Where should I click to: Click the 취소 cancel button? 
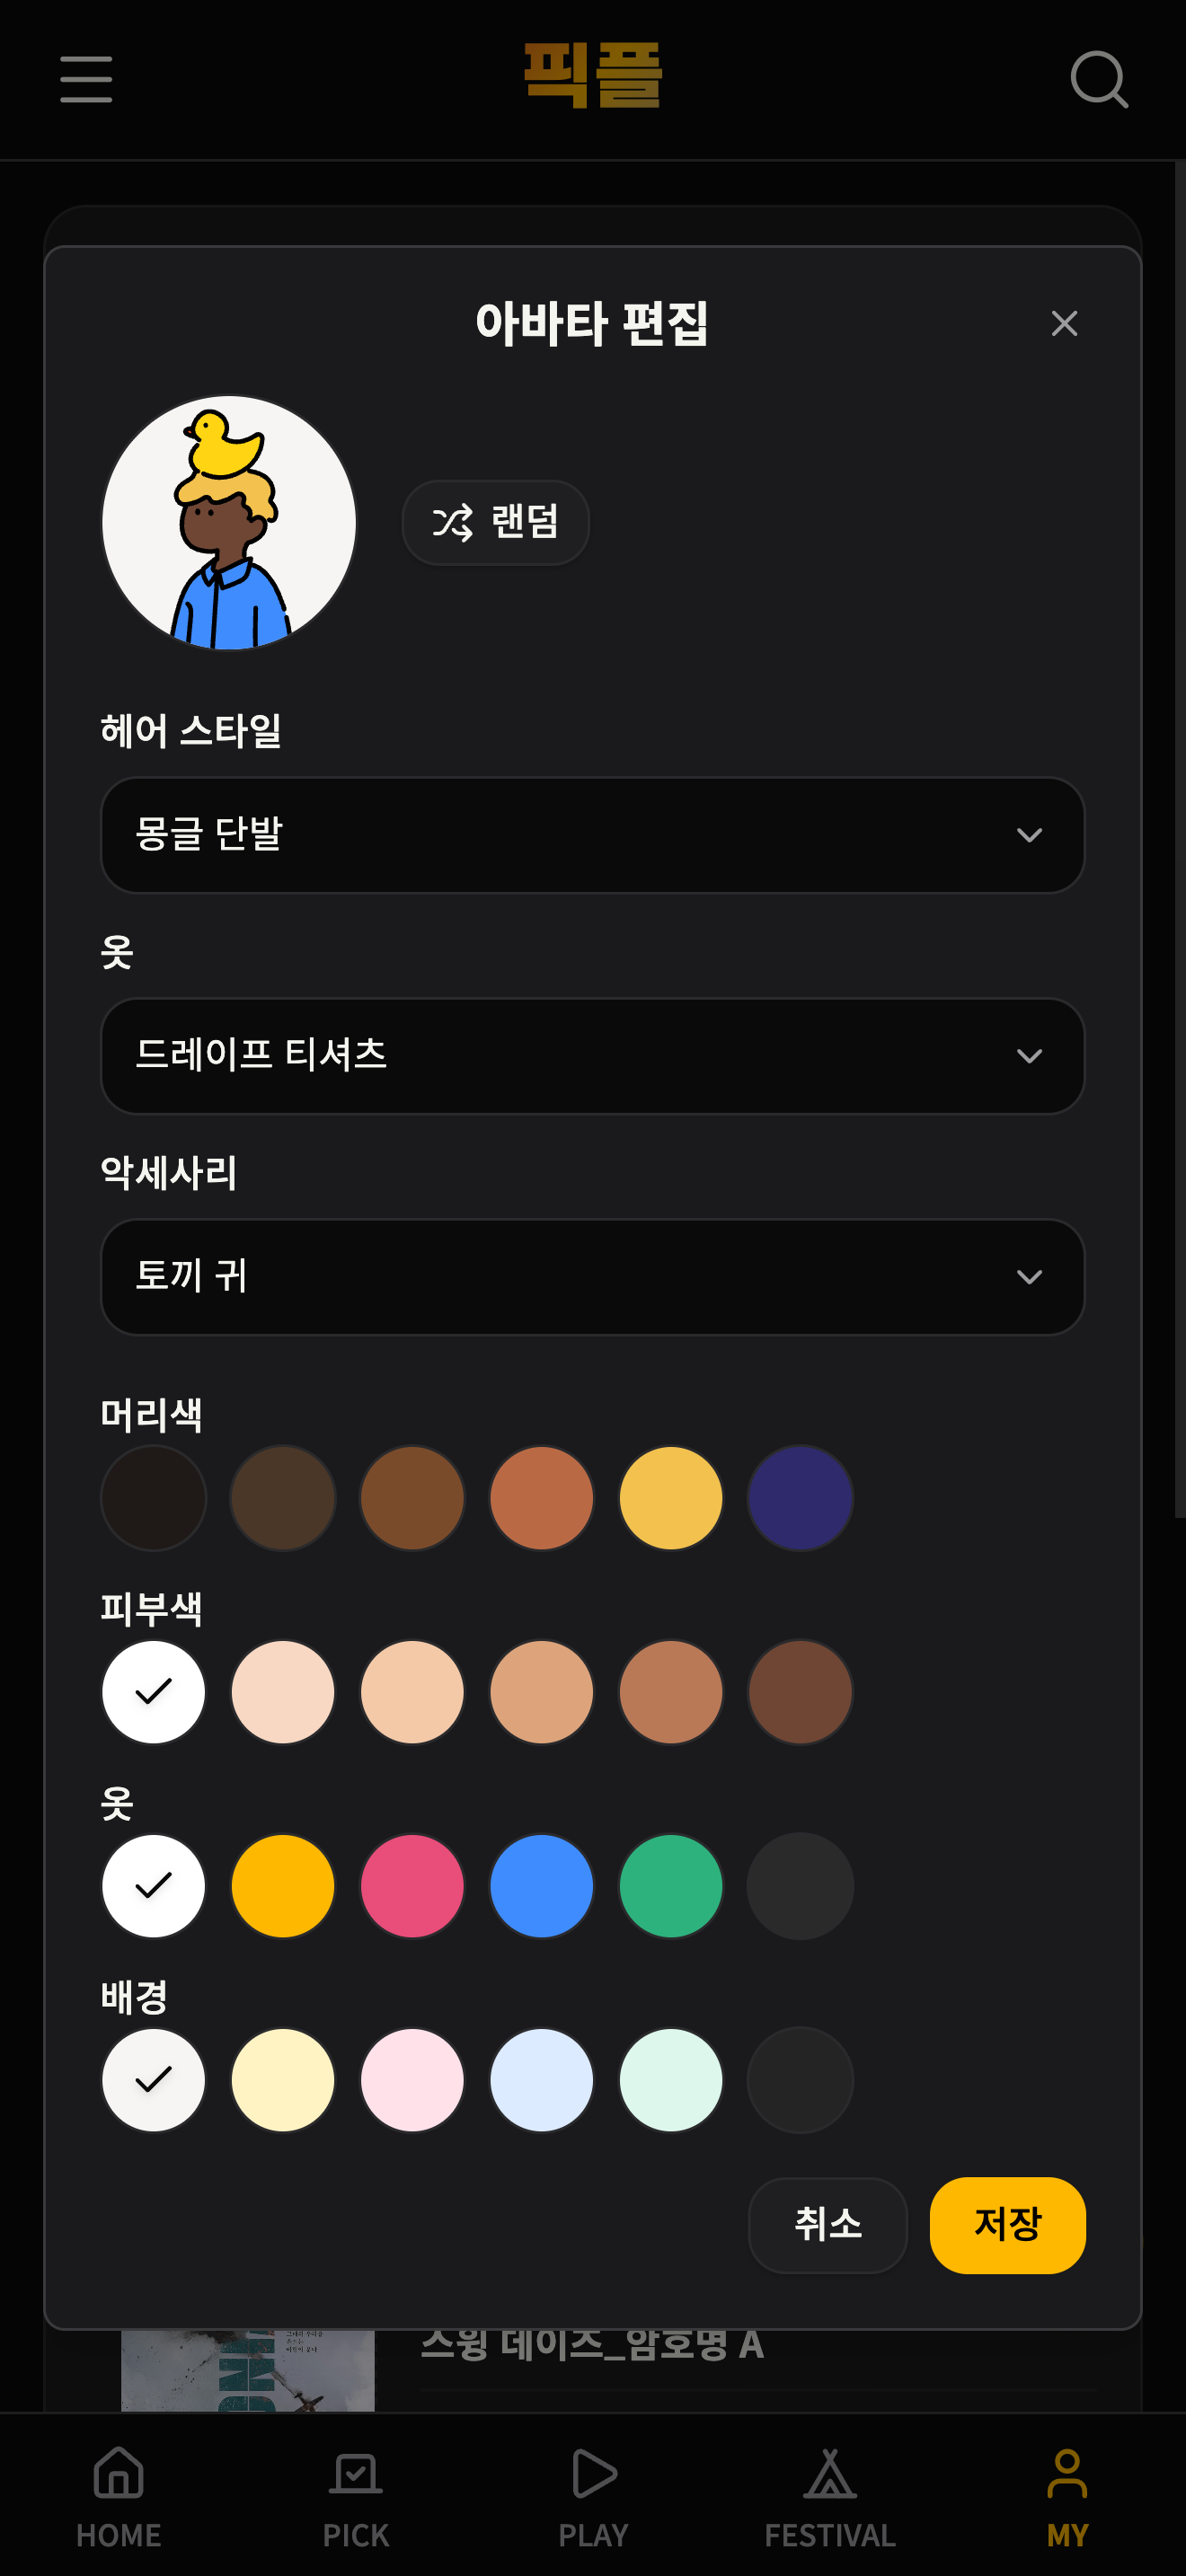828,2225
